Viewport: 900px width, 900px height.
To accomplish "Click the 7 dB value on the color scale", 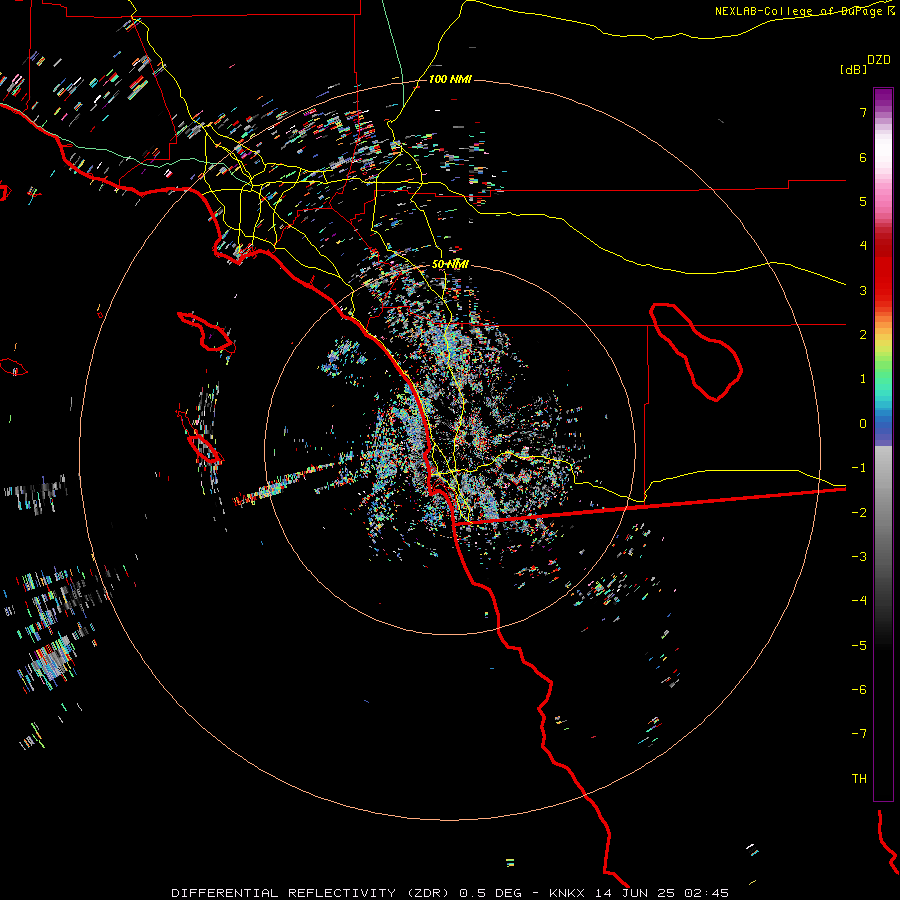I will click(863, 112).
